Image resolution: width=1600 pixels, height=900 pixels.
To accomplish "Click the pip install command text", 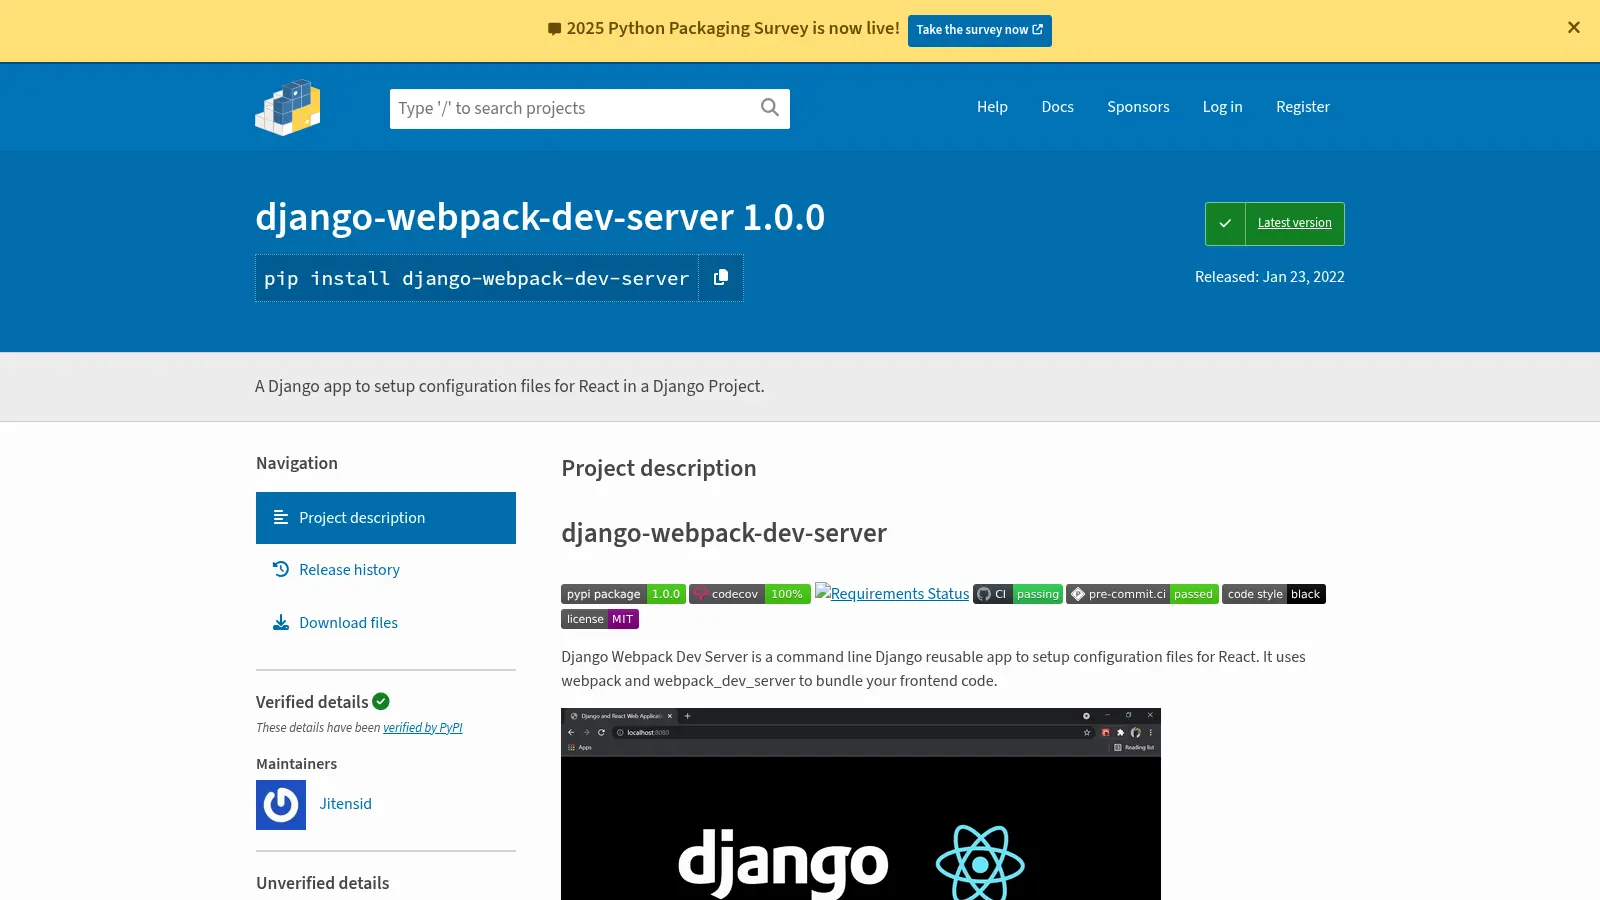I will coord(477,278).
